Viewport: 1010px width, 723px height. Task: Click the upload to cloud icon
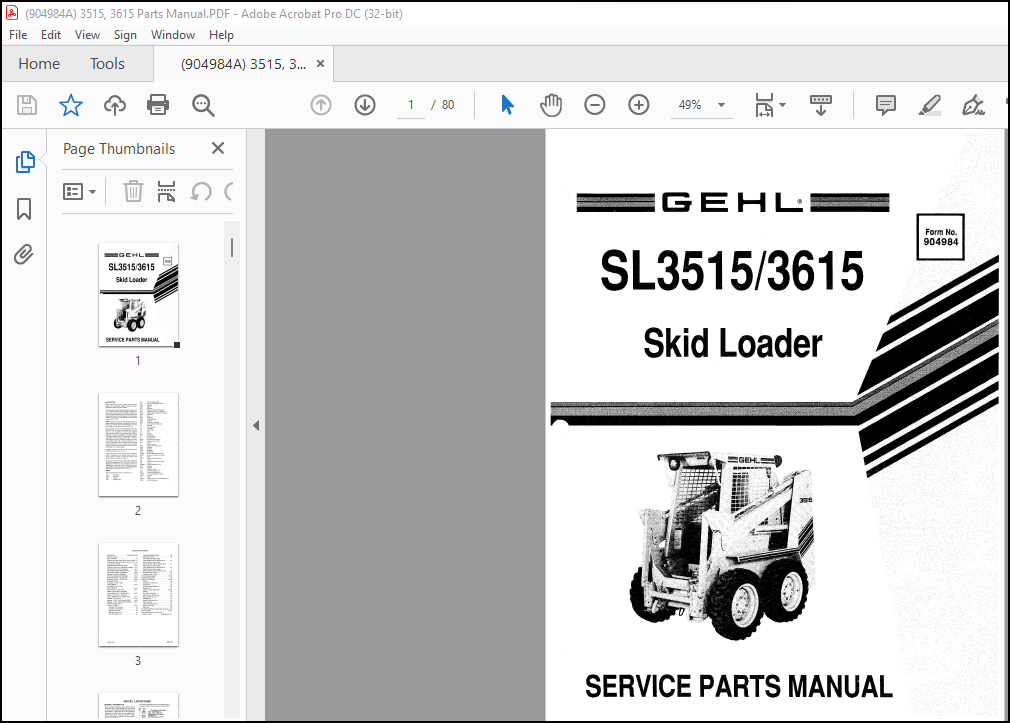[x=115, y=105]
